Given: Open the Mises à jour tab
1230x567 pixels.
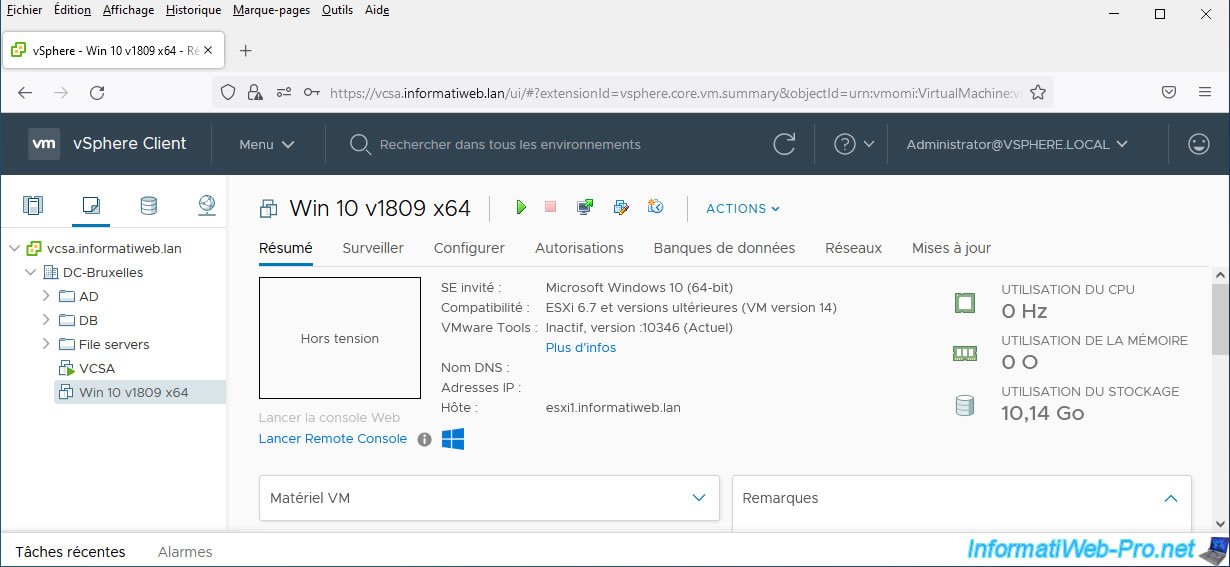Looking at the screenshot, I should (x=951, y=248).
